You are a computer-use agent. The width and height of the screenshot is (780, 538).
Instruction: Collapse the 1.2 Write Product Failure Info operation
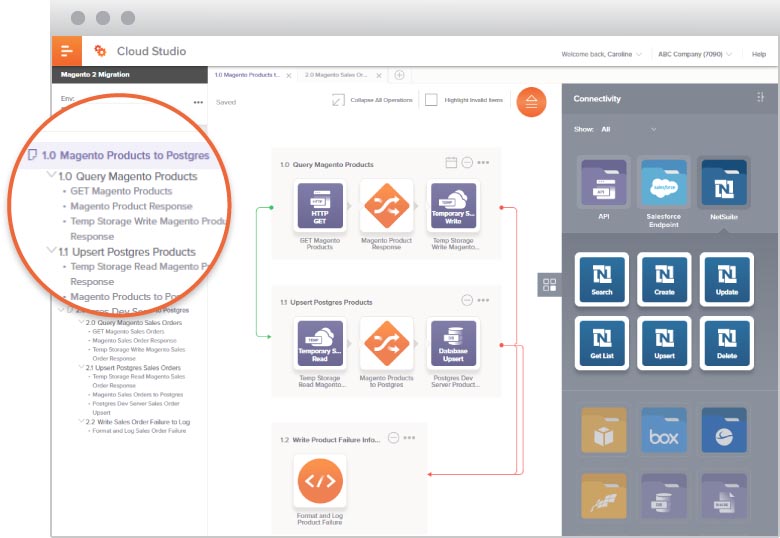tap(393, 438)
